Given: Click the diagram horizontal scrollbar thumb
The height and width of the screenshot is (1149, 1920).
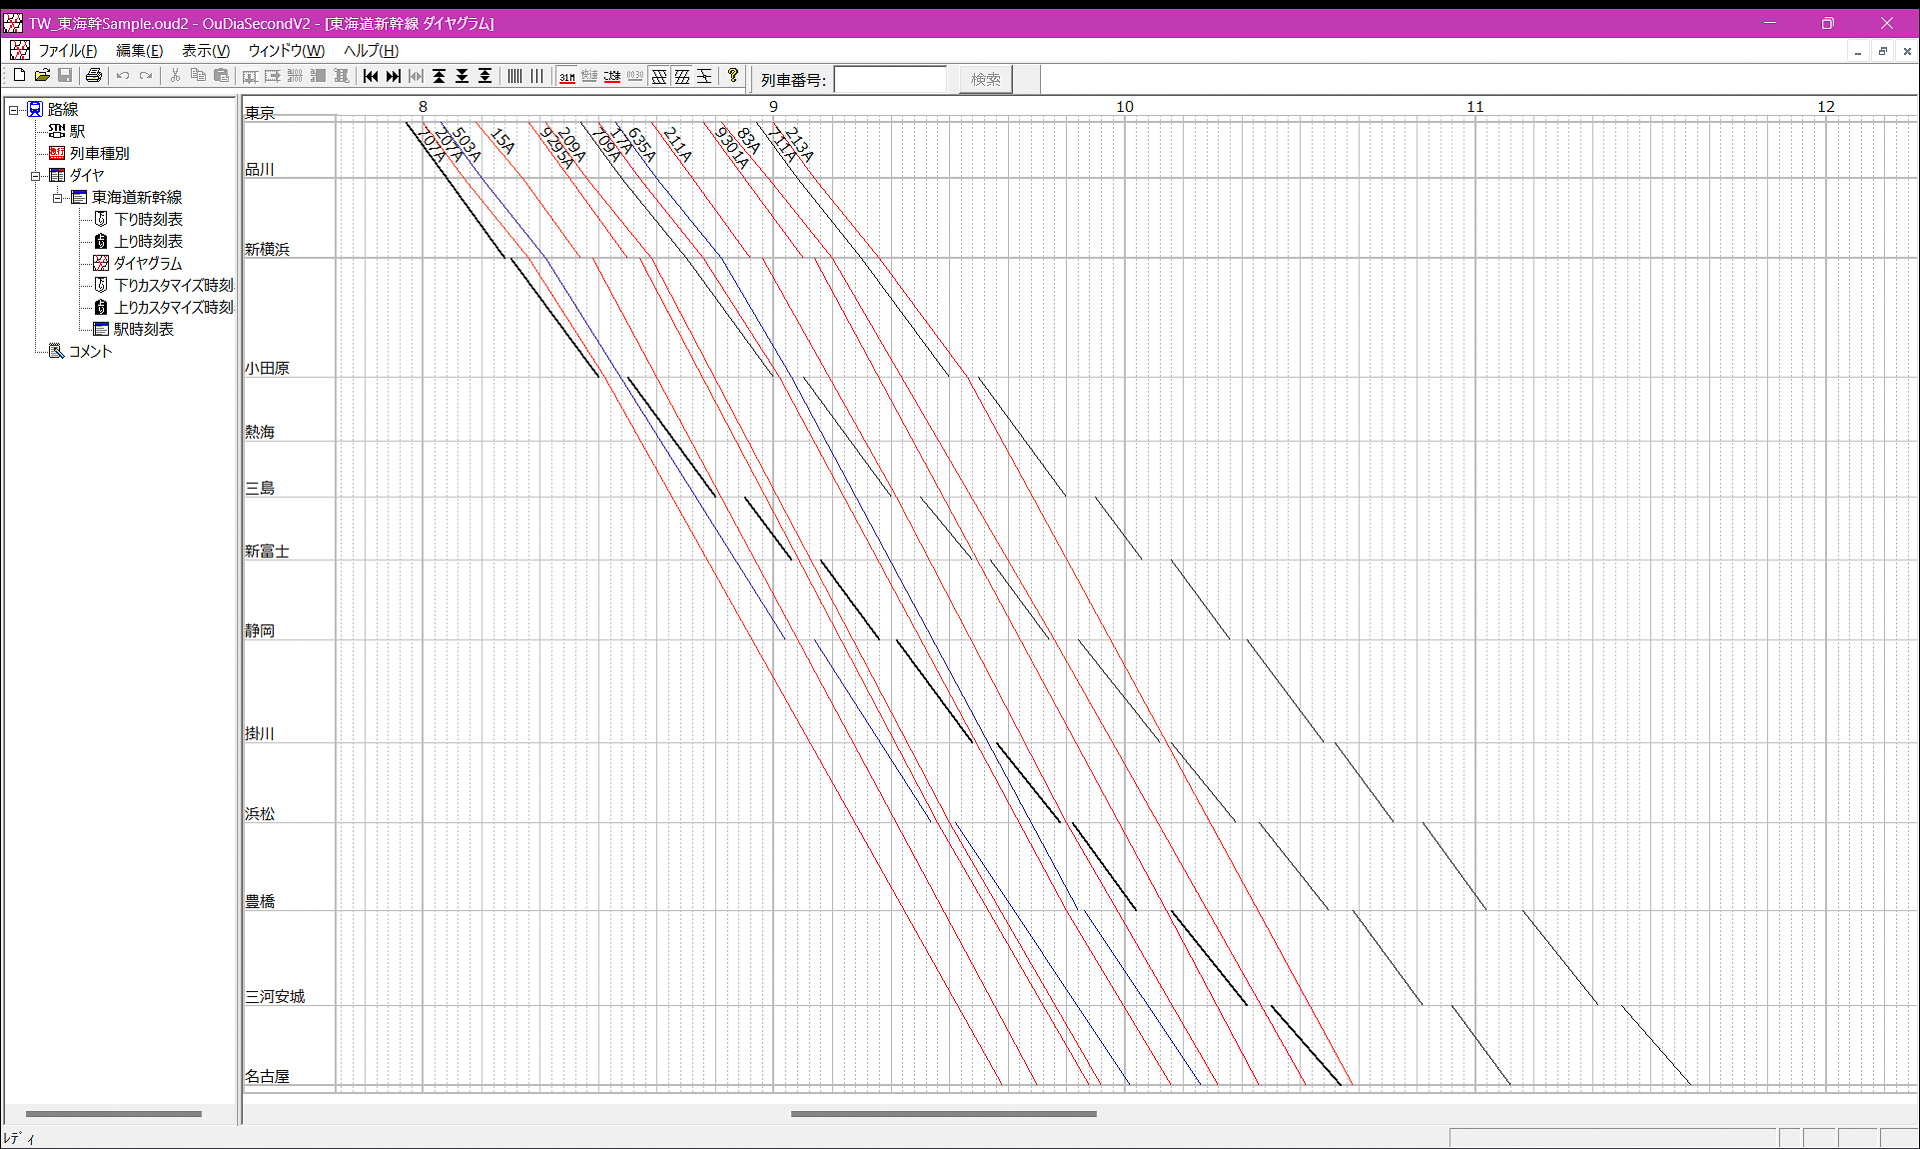Looking at the screenshot, I should pos(943,1113).
